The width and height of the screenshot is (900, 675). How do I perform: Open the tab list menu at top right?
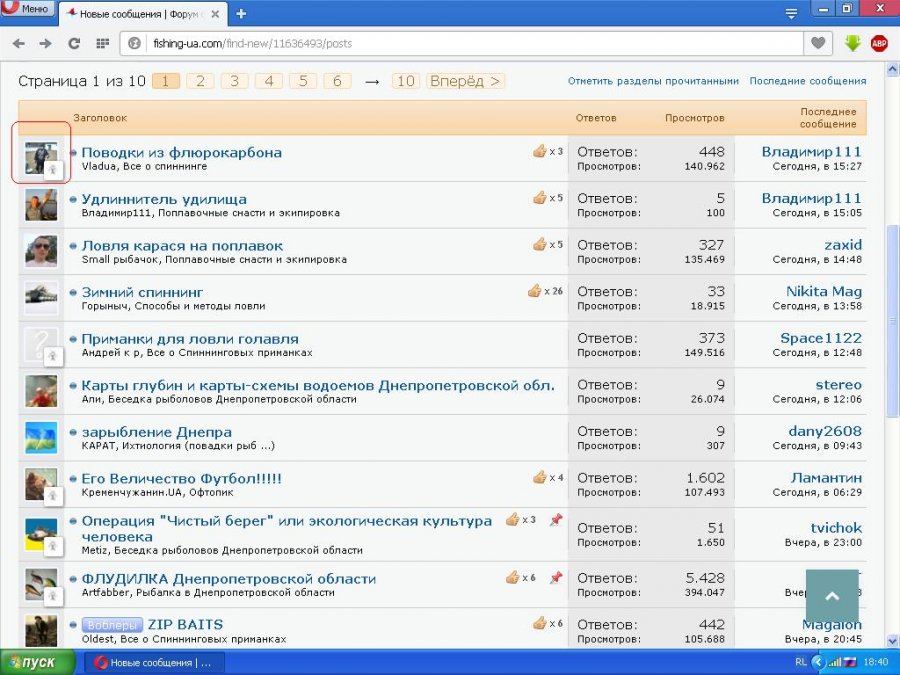point(791,14)
